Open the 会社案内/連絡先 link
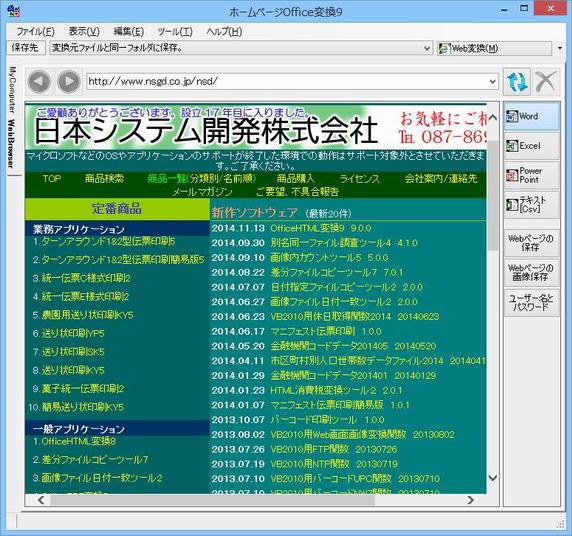The width and height of the screenshot is (572, 536). [441, 178]
